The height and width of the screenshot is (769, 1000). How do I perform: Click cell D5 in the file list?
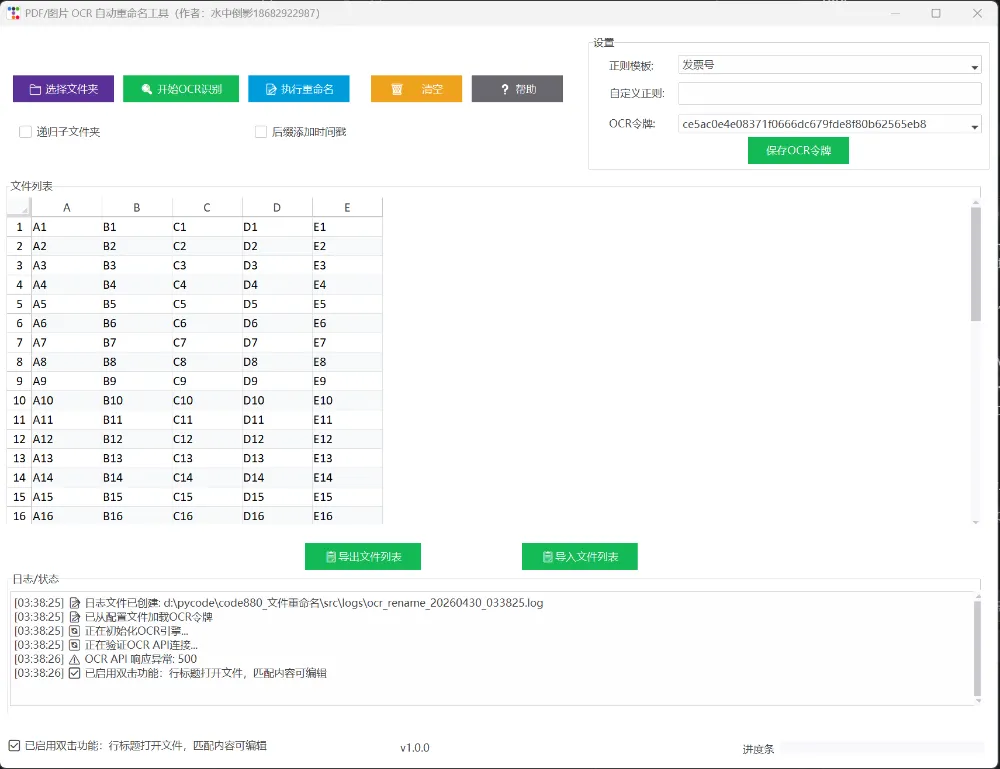(277, 304)
